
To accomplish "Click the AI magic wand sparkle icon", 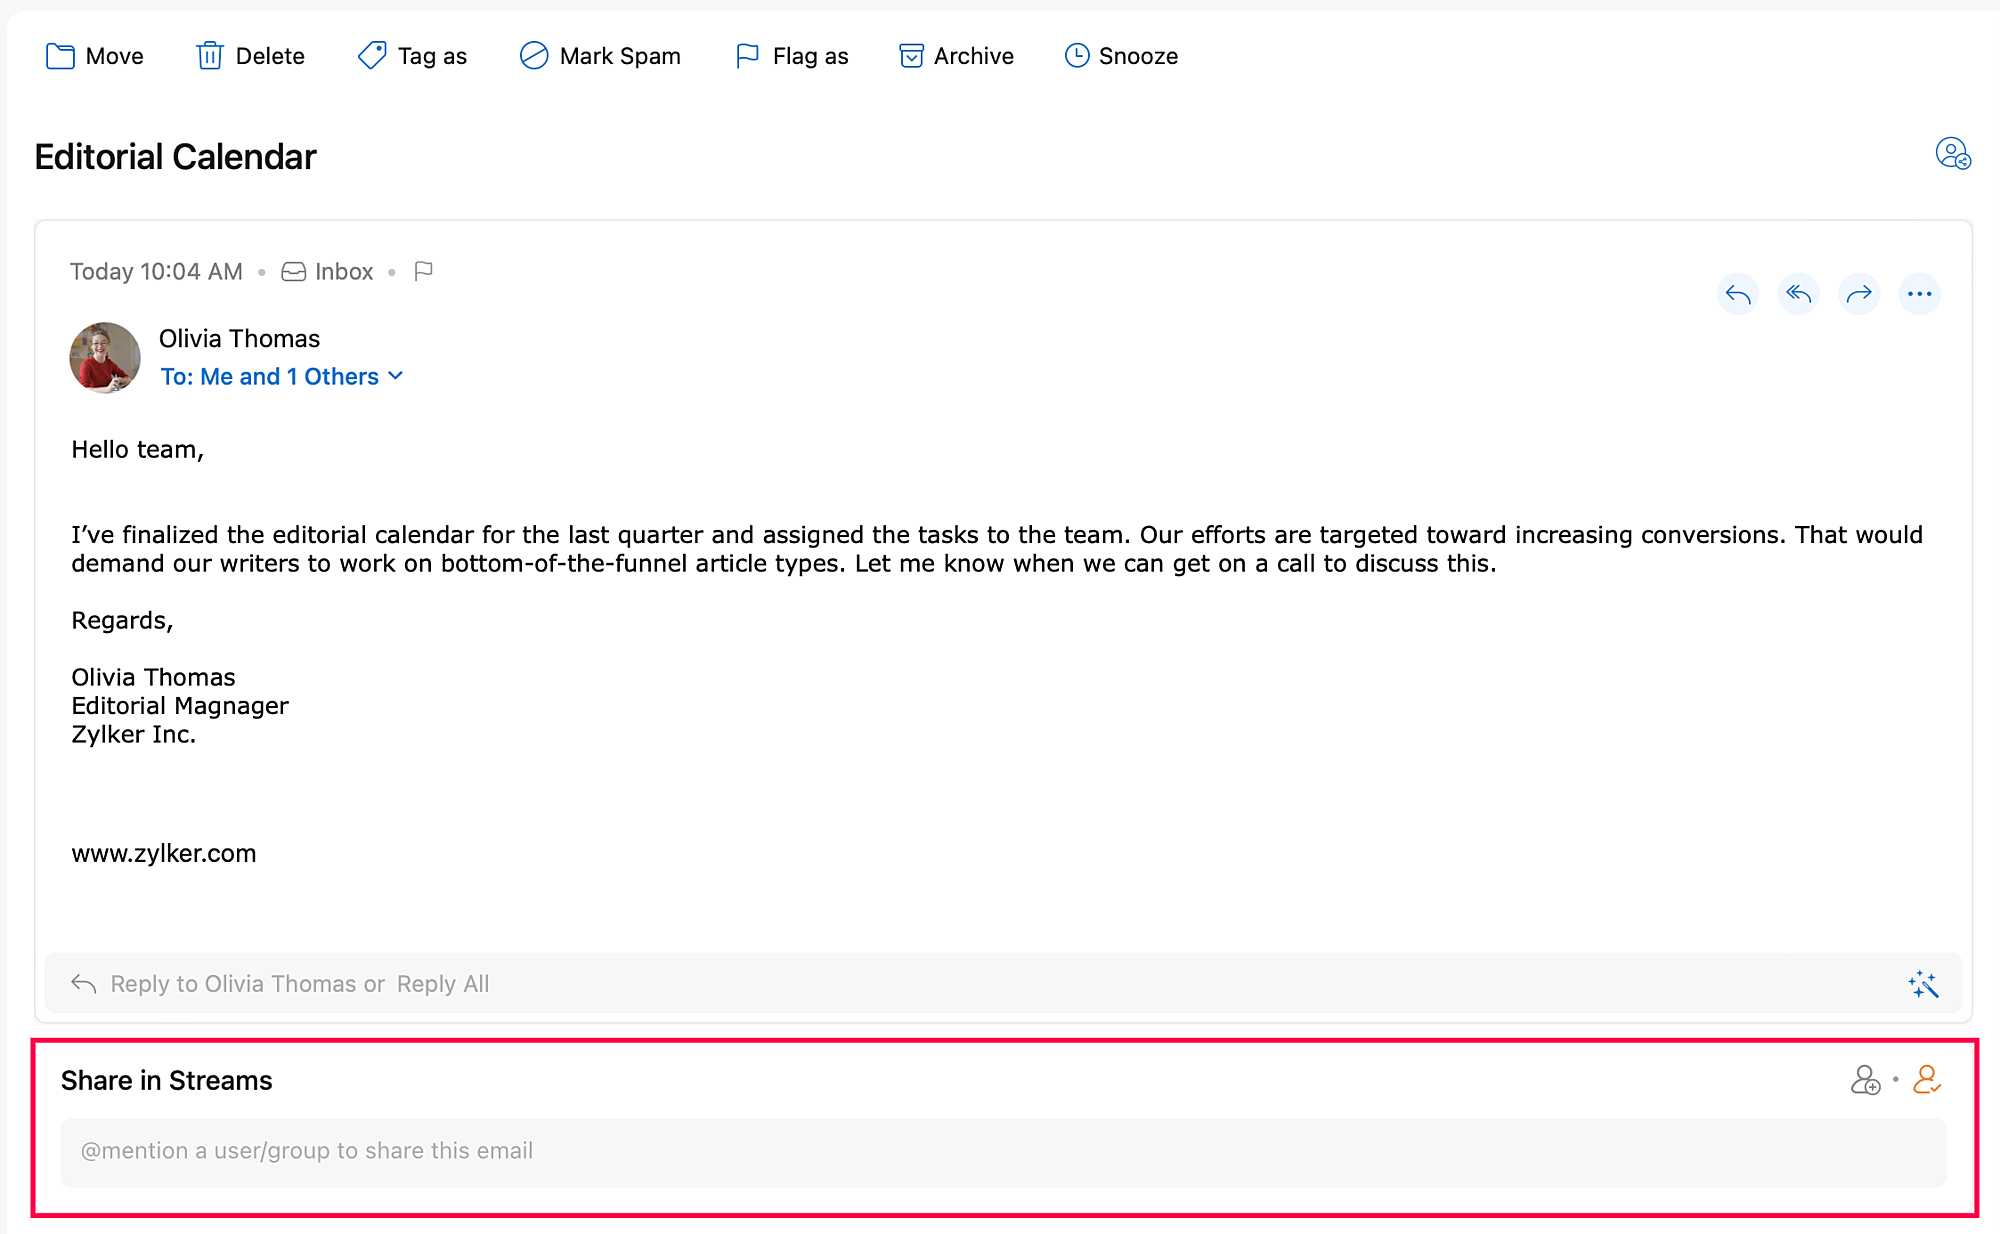I will coord(1922,984).
